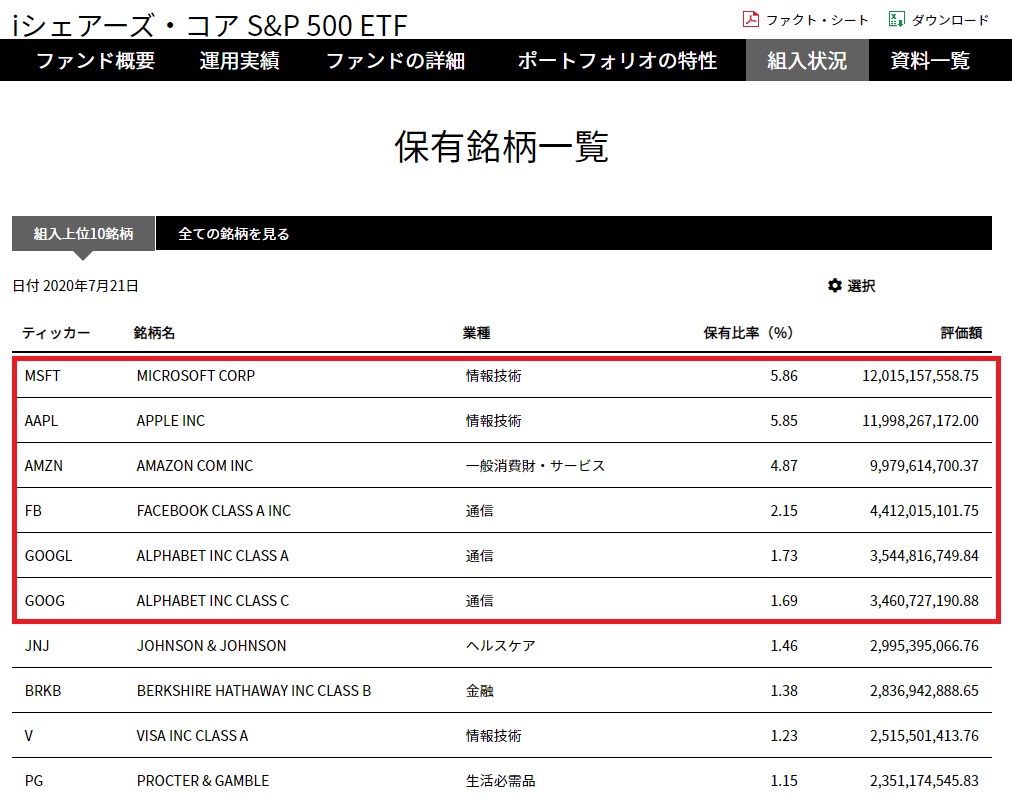The image size is (1012, 807).
Task: Show all holdings via 全ての銘柄を見る
Action: (x=234, y=234)
